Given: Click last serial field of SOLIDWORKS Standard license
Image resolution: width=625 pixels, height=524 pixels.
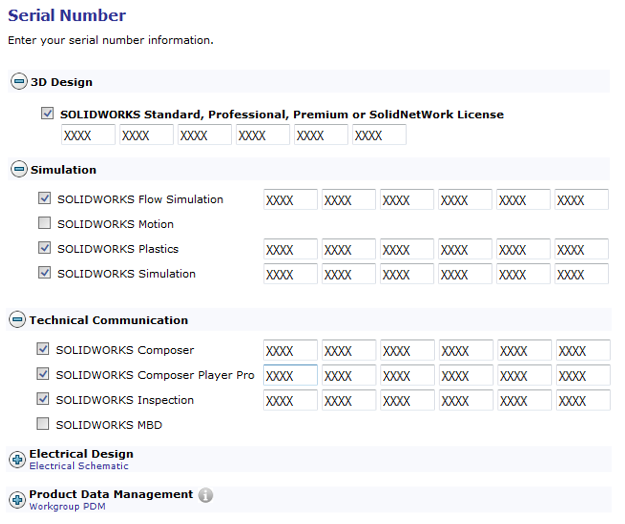Looking at the screenshot, I should click(379, 135).
